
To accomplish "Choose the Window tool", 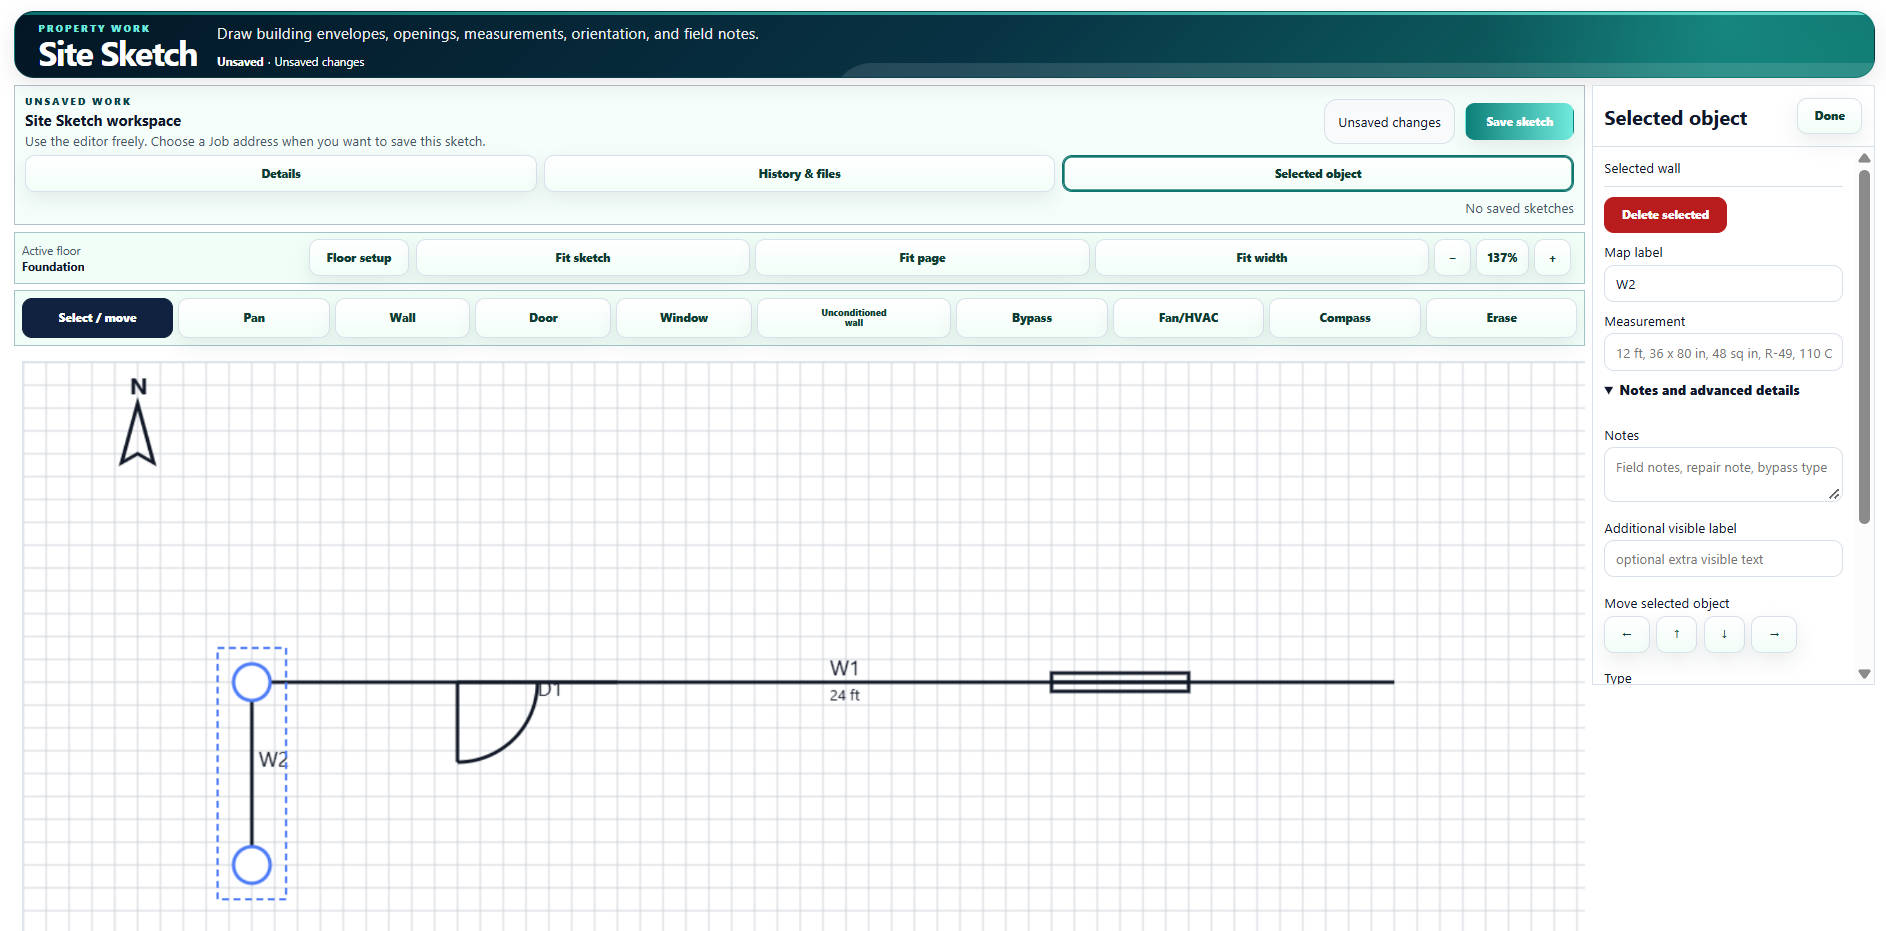I will click(x=684, y=318).
